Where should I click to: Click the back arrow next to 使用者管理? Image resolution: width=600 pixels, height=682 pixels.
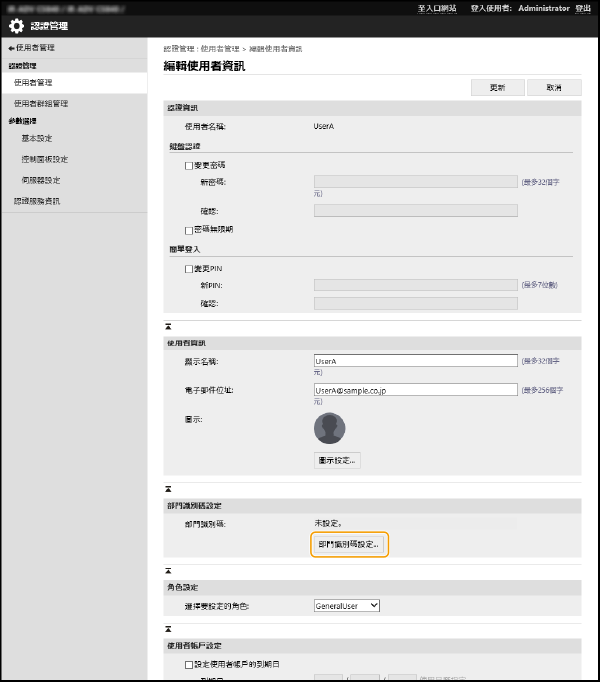(x=11, y=48)
